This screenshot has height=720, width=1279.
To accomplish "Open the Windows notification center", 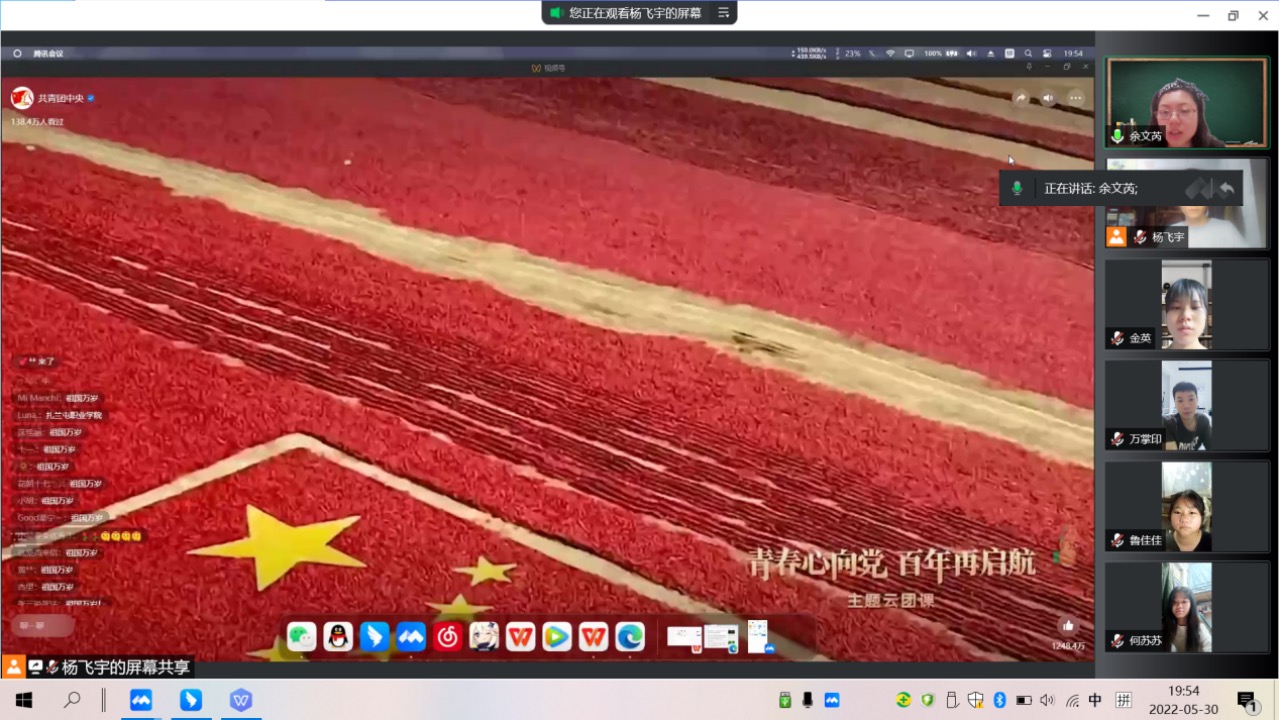I will [x=1246, y=700].
